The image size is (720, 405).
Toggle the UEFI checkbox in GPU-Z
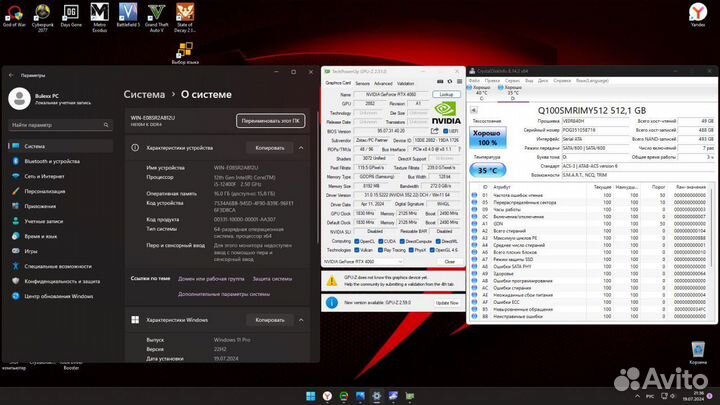445,131
